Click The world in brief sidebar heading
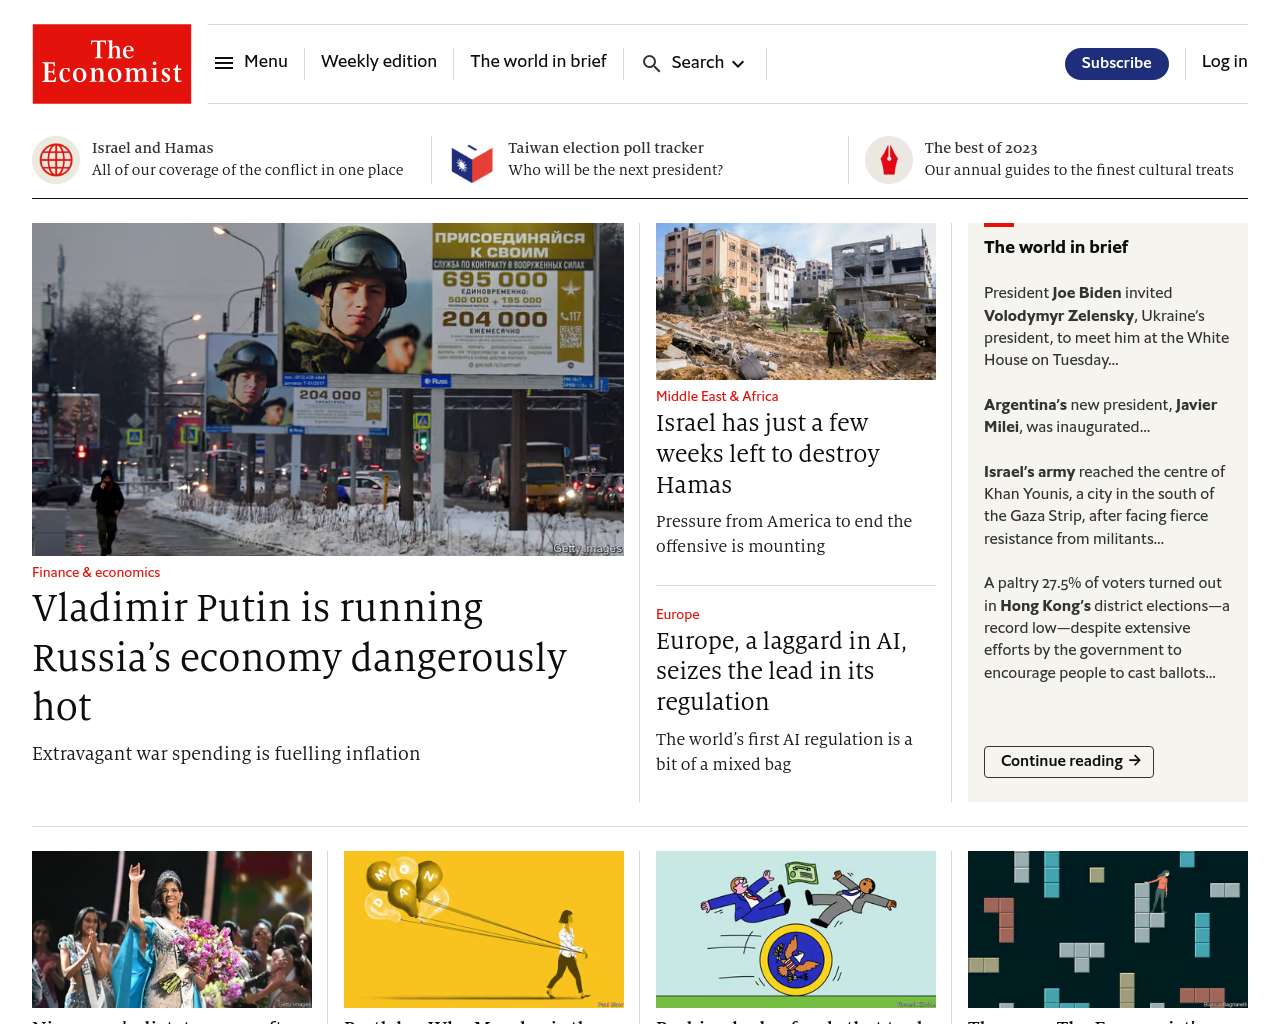1280x1024 pixels. tap(1056, 247)
